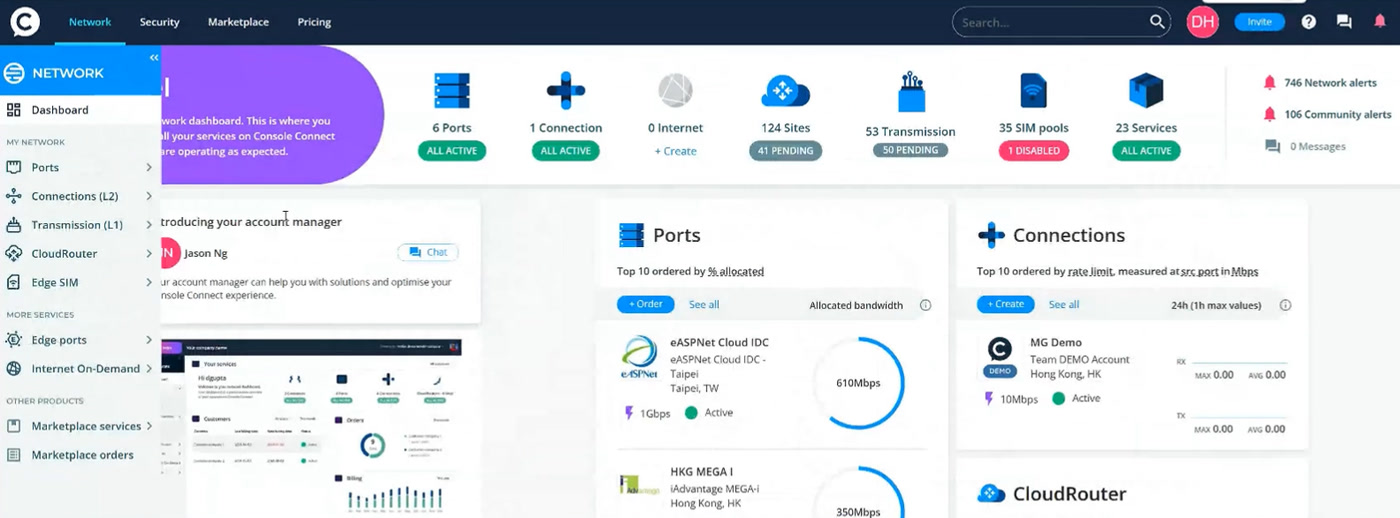1400x518 pixels.
Task: Click info icon next to Allocated bandwidth
Action: 925,305
